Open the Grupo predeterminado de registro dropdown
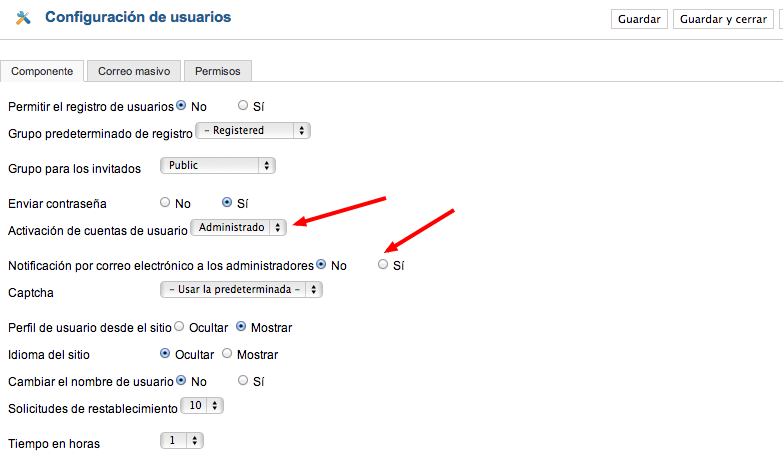The height and width of the screenshot is (471, 783). point(253,130)
